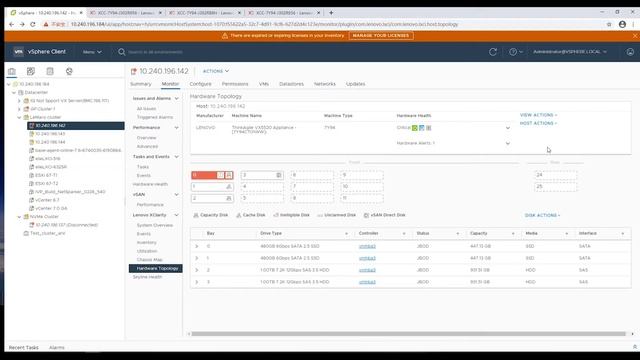Click gray health icon beside Critical
The height and width of the screenshot is (360, 640).
click(429, 128)
